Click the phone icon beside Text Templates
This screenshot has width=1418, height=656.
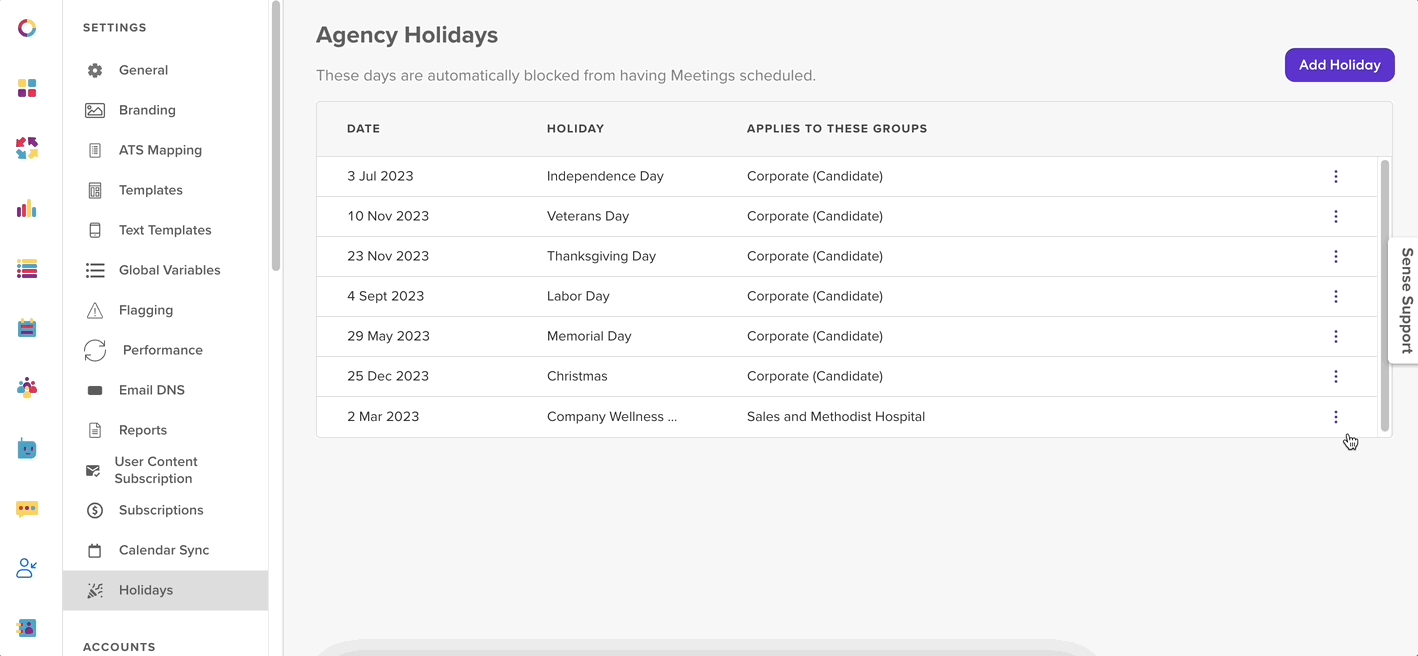point(95,230)
